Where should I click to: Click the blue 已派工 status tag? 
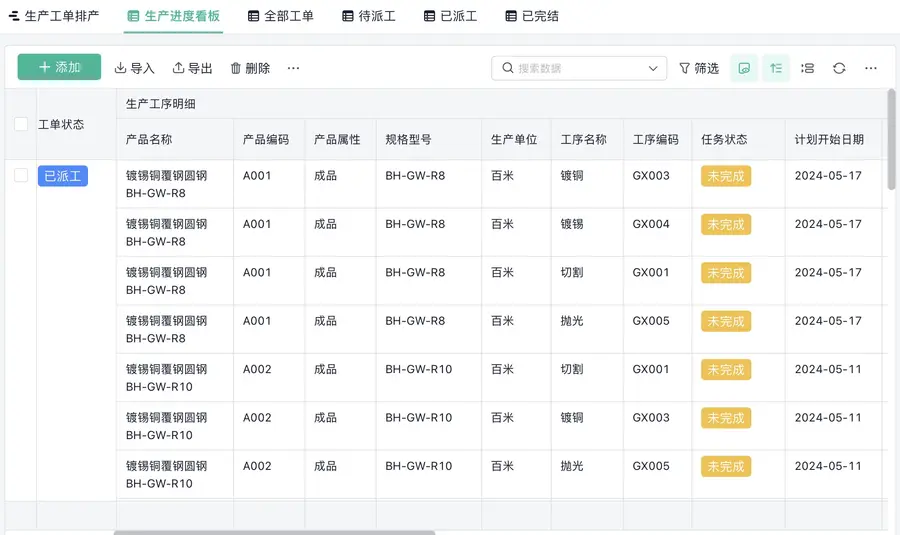(63, 176)
